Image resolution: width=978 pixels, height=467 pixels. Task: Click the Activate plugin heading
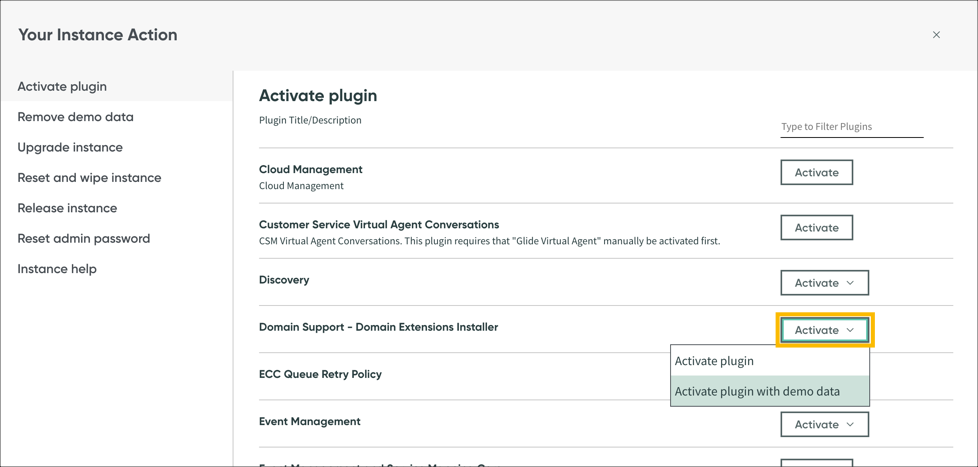pyautogui.click(x=318, y=96)
